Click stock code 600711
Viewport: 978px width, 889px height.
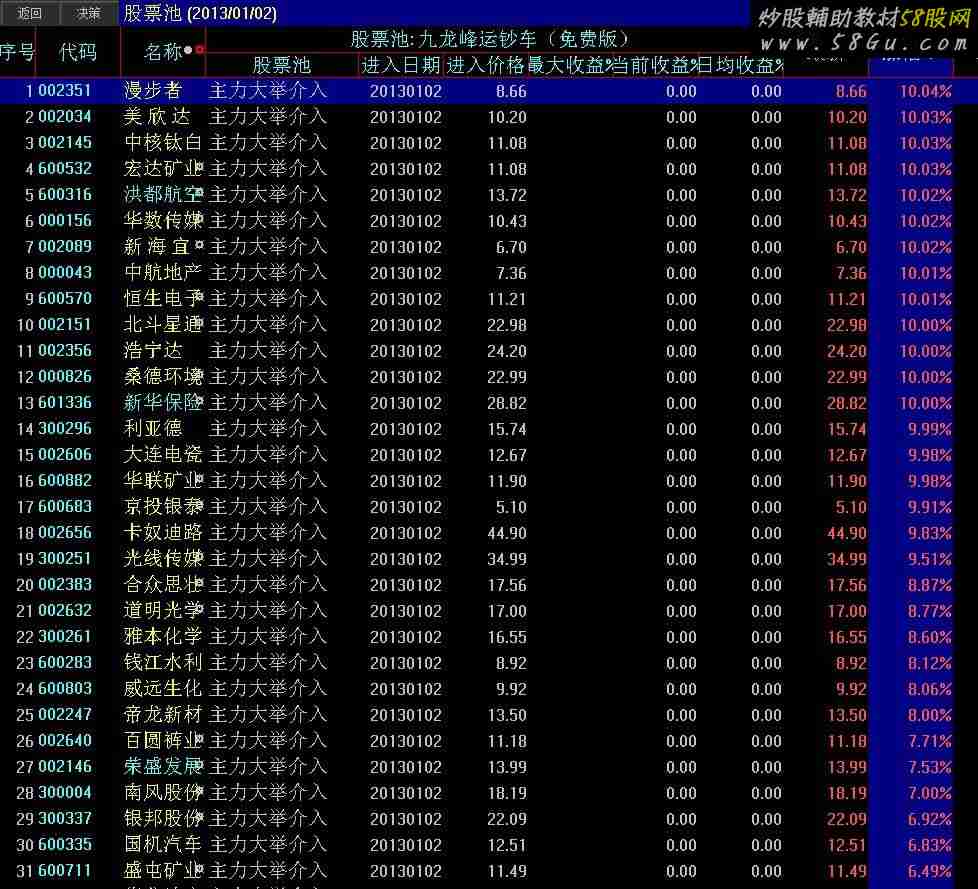(x=65, y=870)
